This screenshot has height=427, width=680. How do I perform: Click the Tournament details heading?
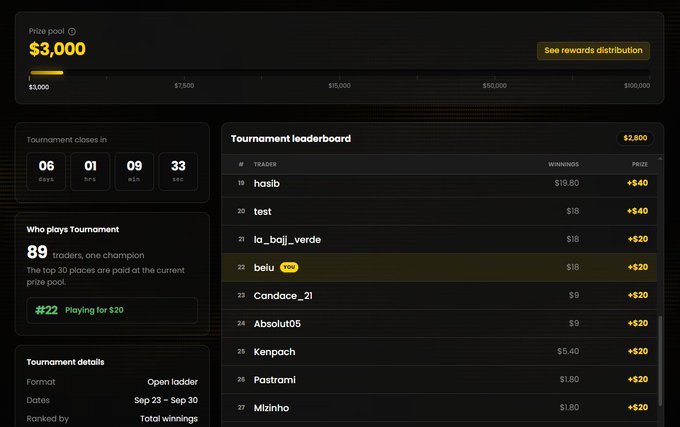[x=65, y=362]
